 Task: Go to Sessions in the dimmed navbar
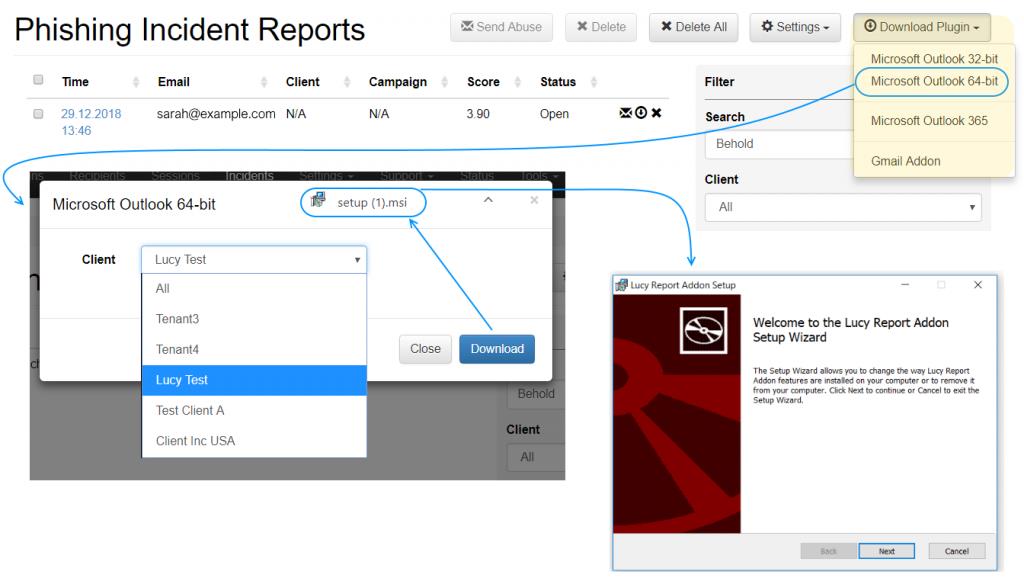175,176
